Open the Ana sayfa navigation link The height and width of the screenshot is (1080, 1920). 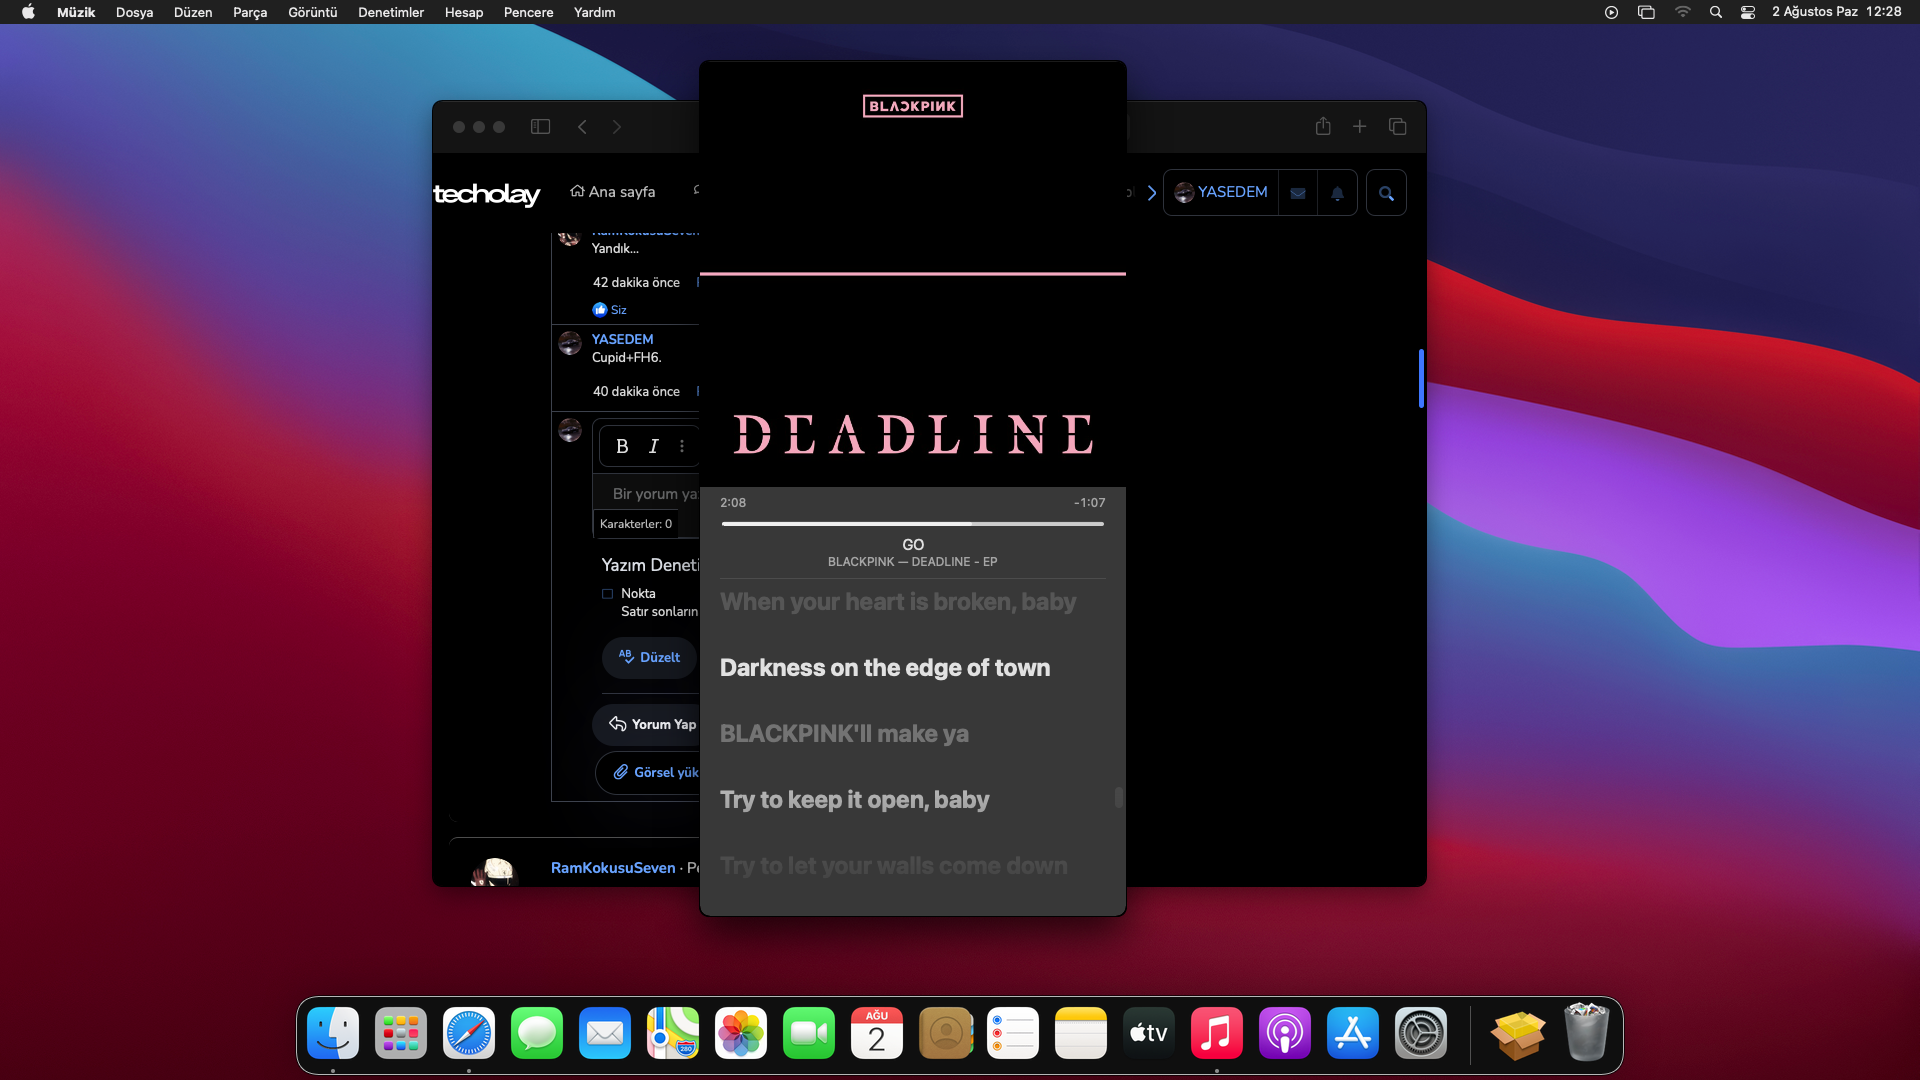[x=613, y=192]
